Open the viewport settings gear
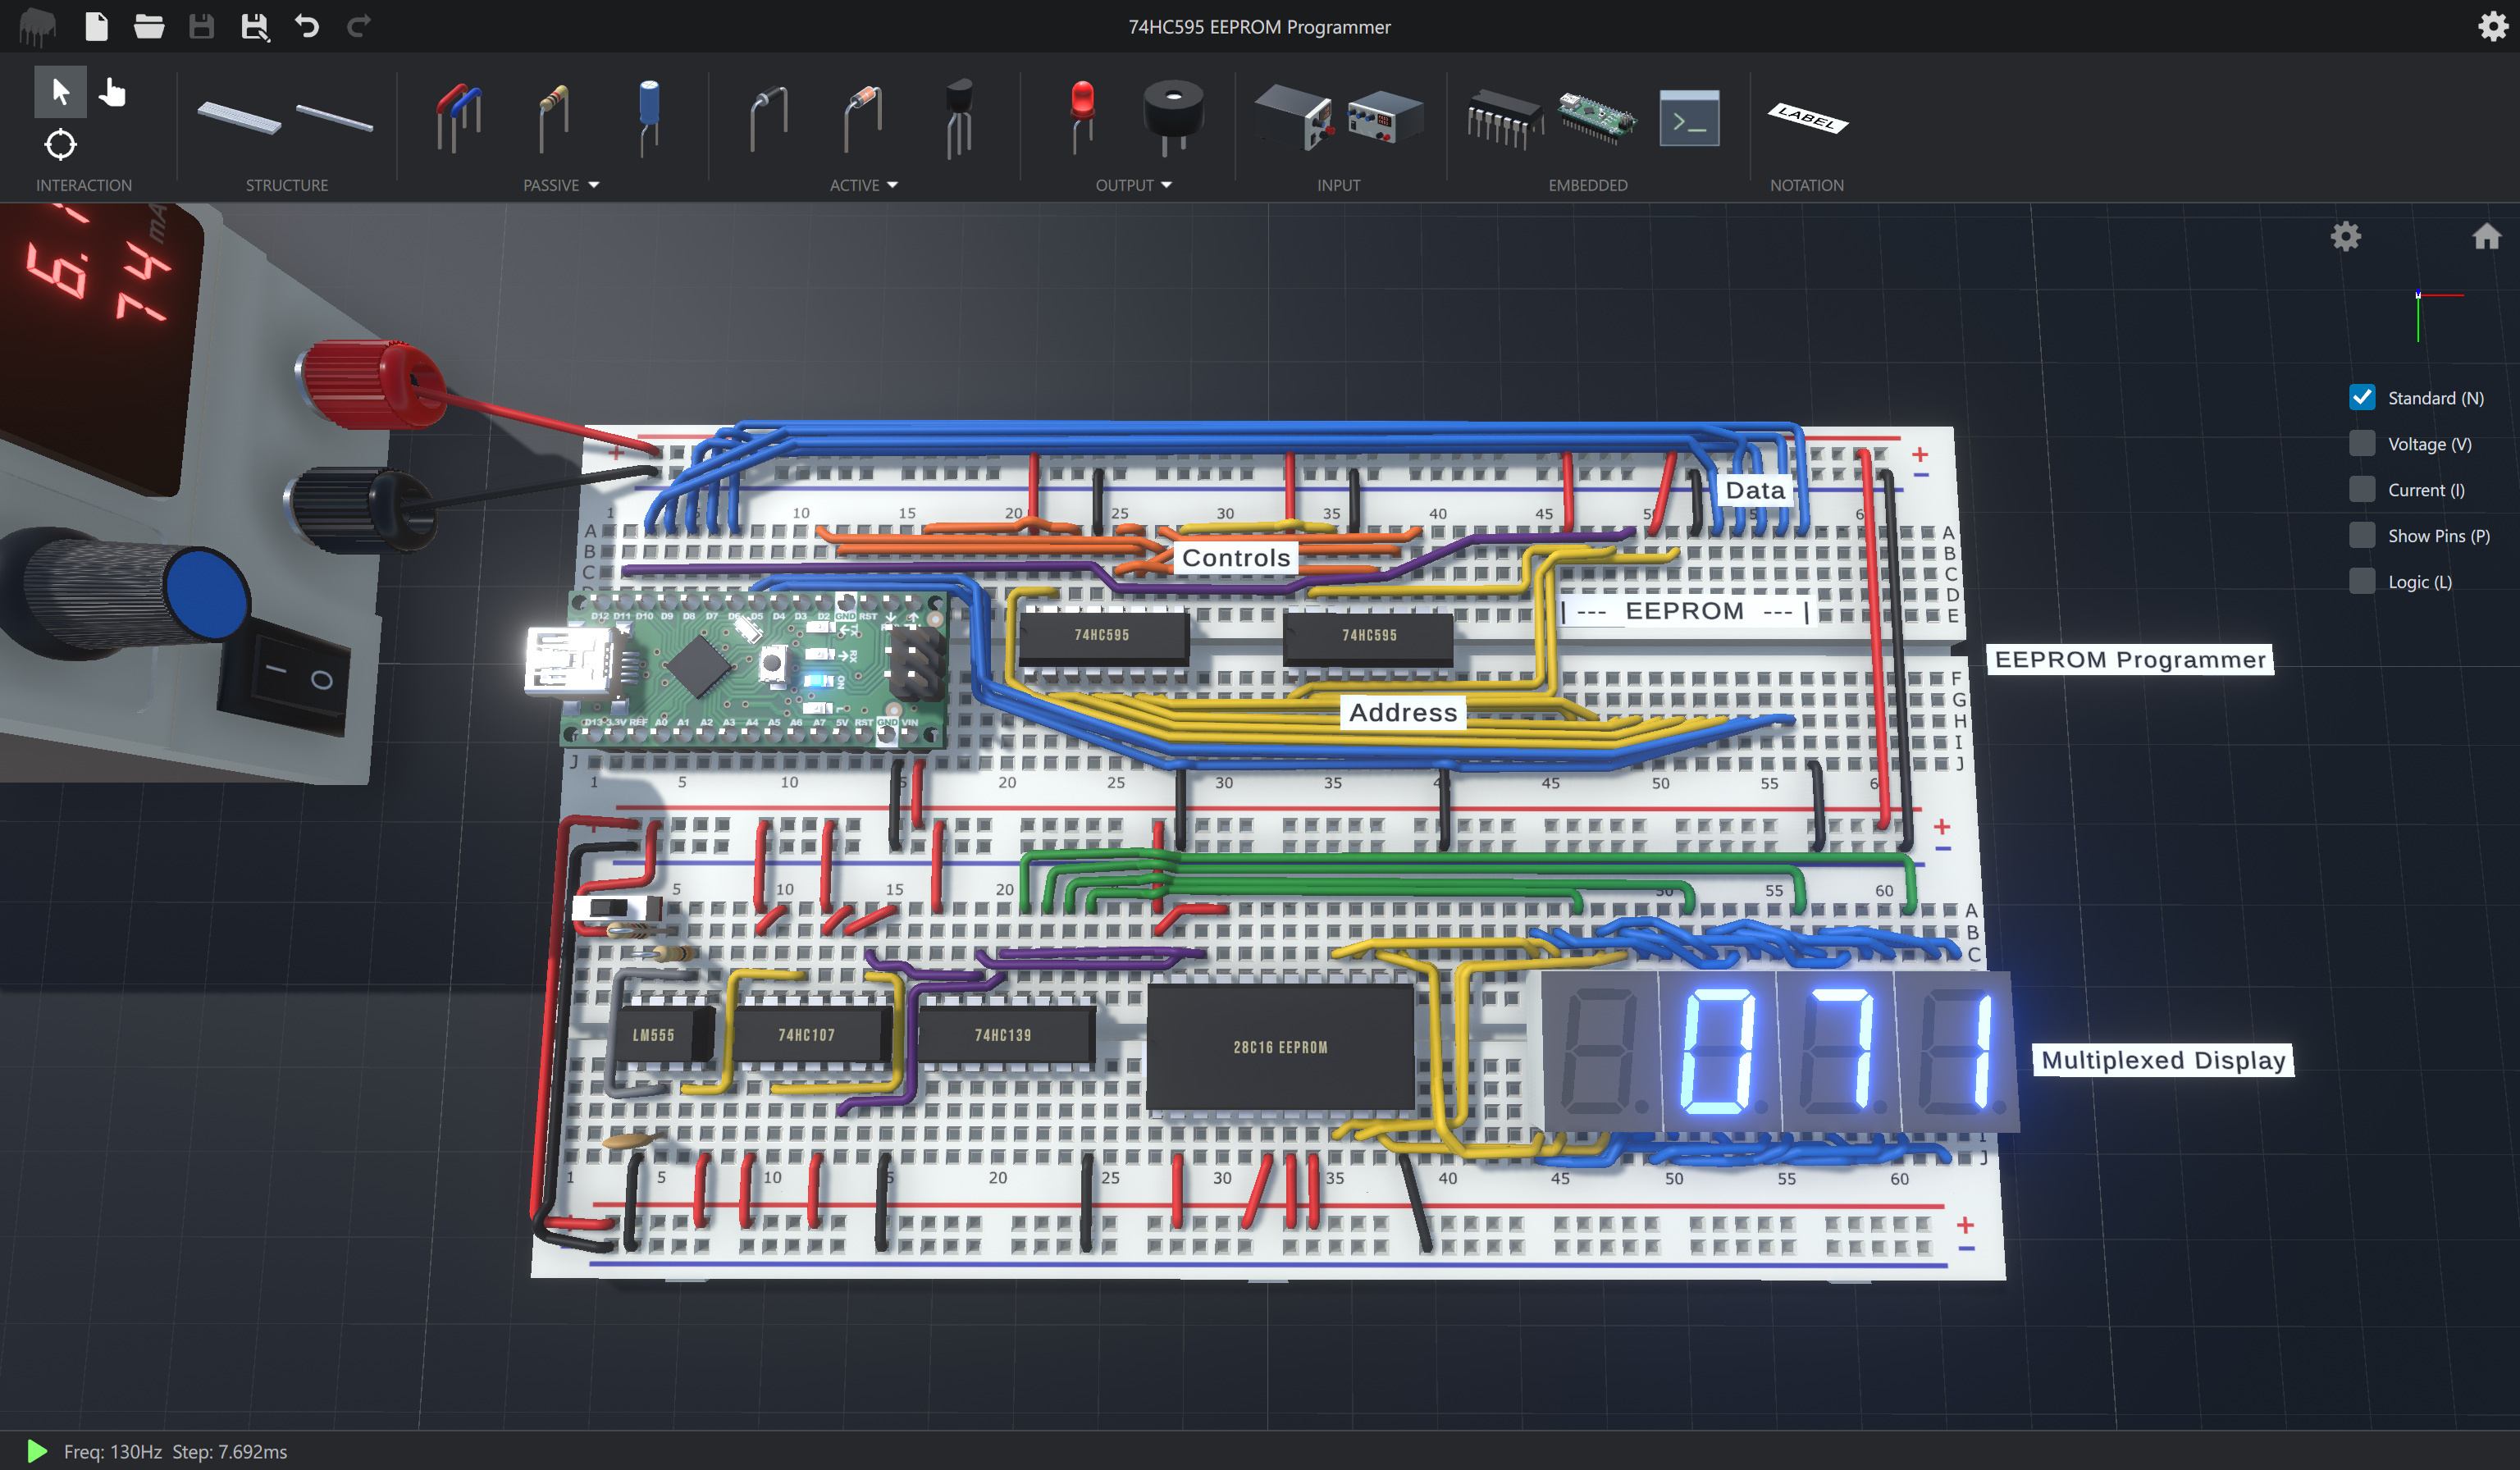This screenshot has width=2520, height=1470. click(2346, 237)
